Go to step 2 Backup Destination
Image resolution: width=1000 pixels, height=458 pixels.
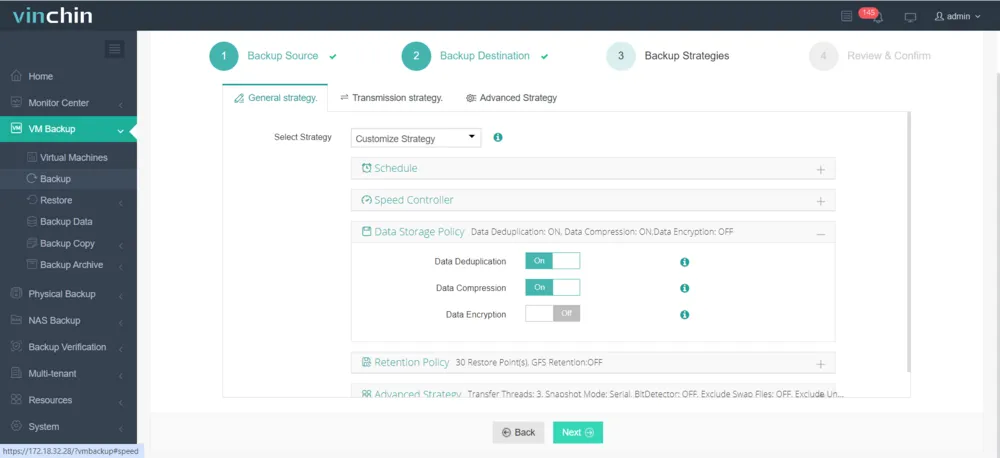coord(474,56)
